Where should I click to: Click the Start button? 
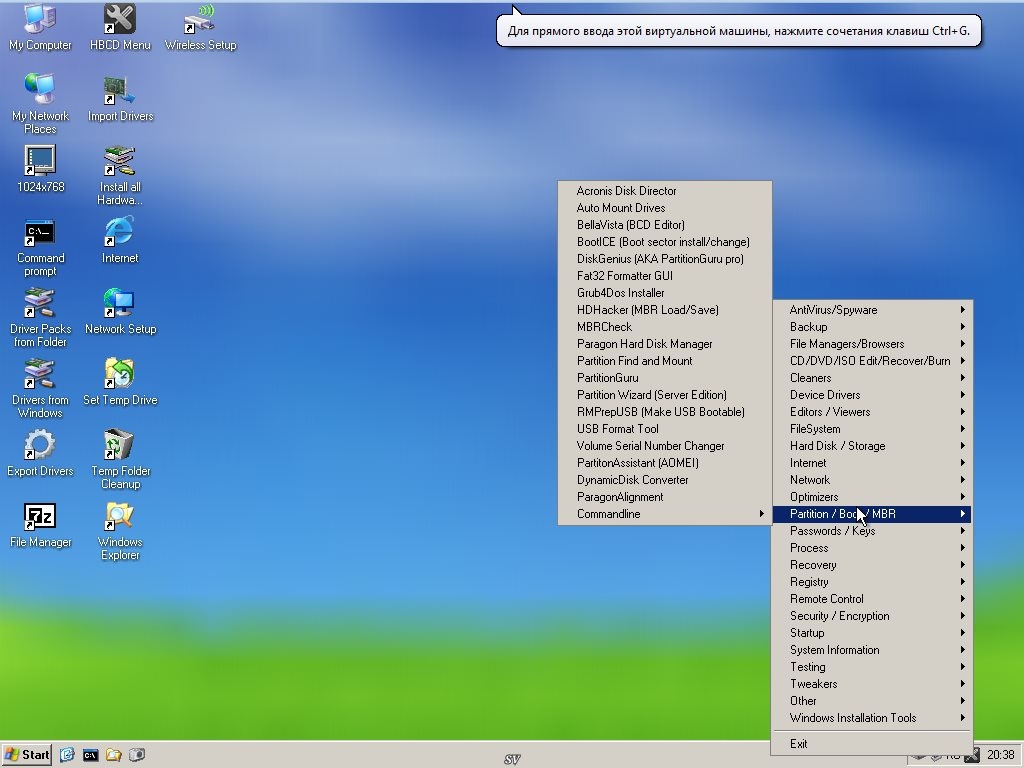point(27,755)
